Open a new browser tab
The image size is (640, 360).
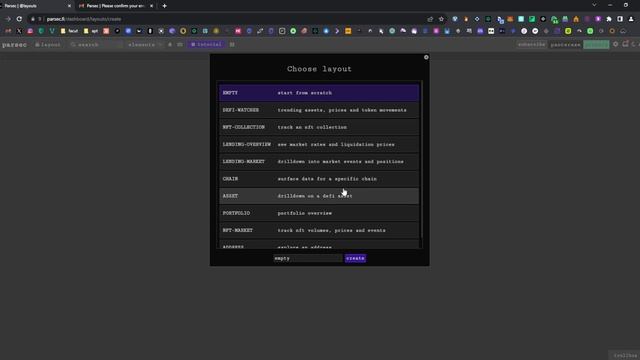[164, 6]
